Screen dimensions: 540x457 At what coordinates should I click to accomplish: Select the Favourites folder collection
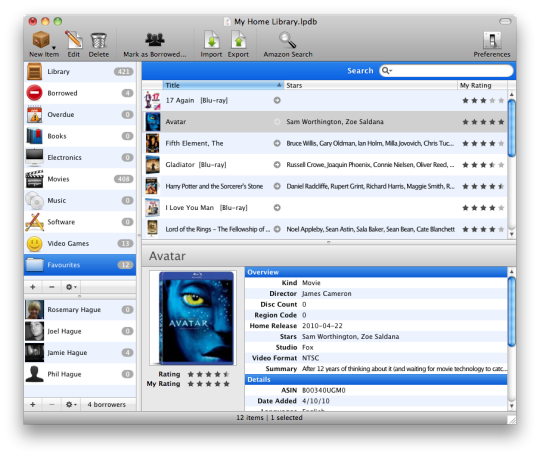click(80, 265)
